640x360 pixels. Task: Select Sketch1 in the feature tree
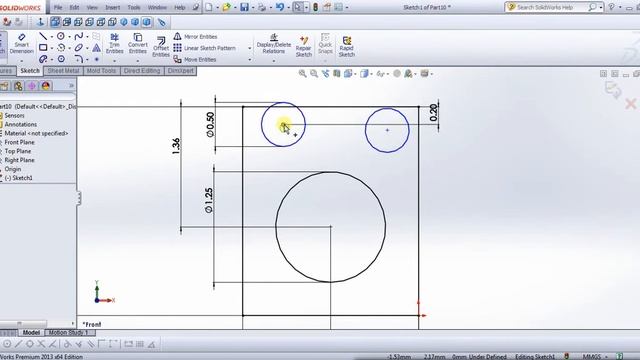[18, 178]
